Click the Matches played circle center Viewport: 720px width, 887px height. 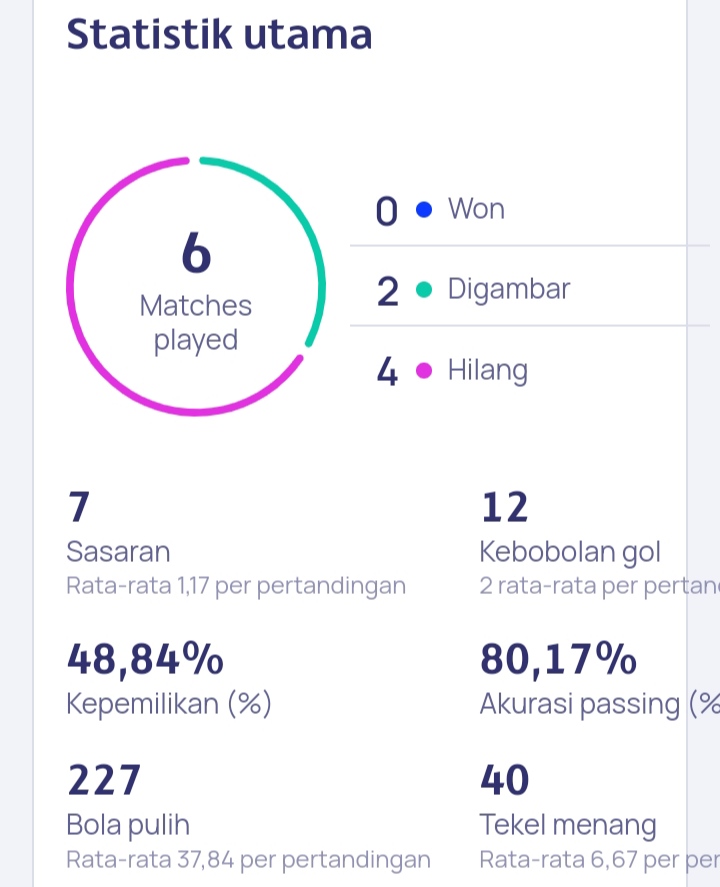click(x=196, y=285)
